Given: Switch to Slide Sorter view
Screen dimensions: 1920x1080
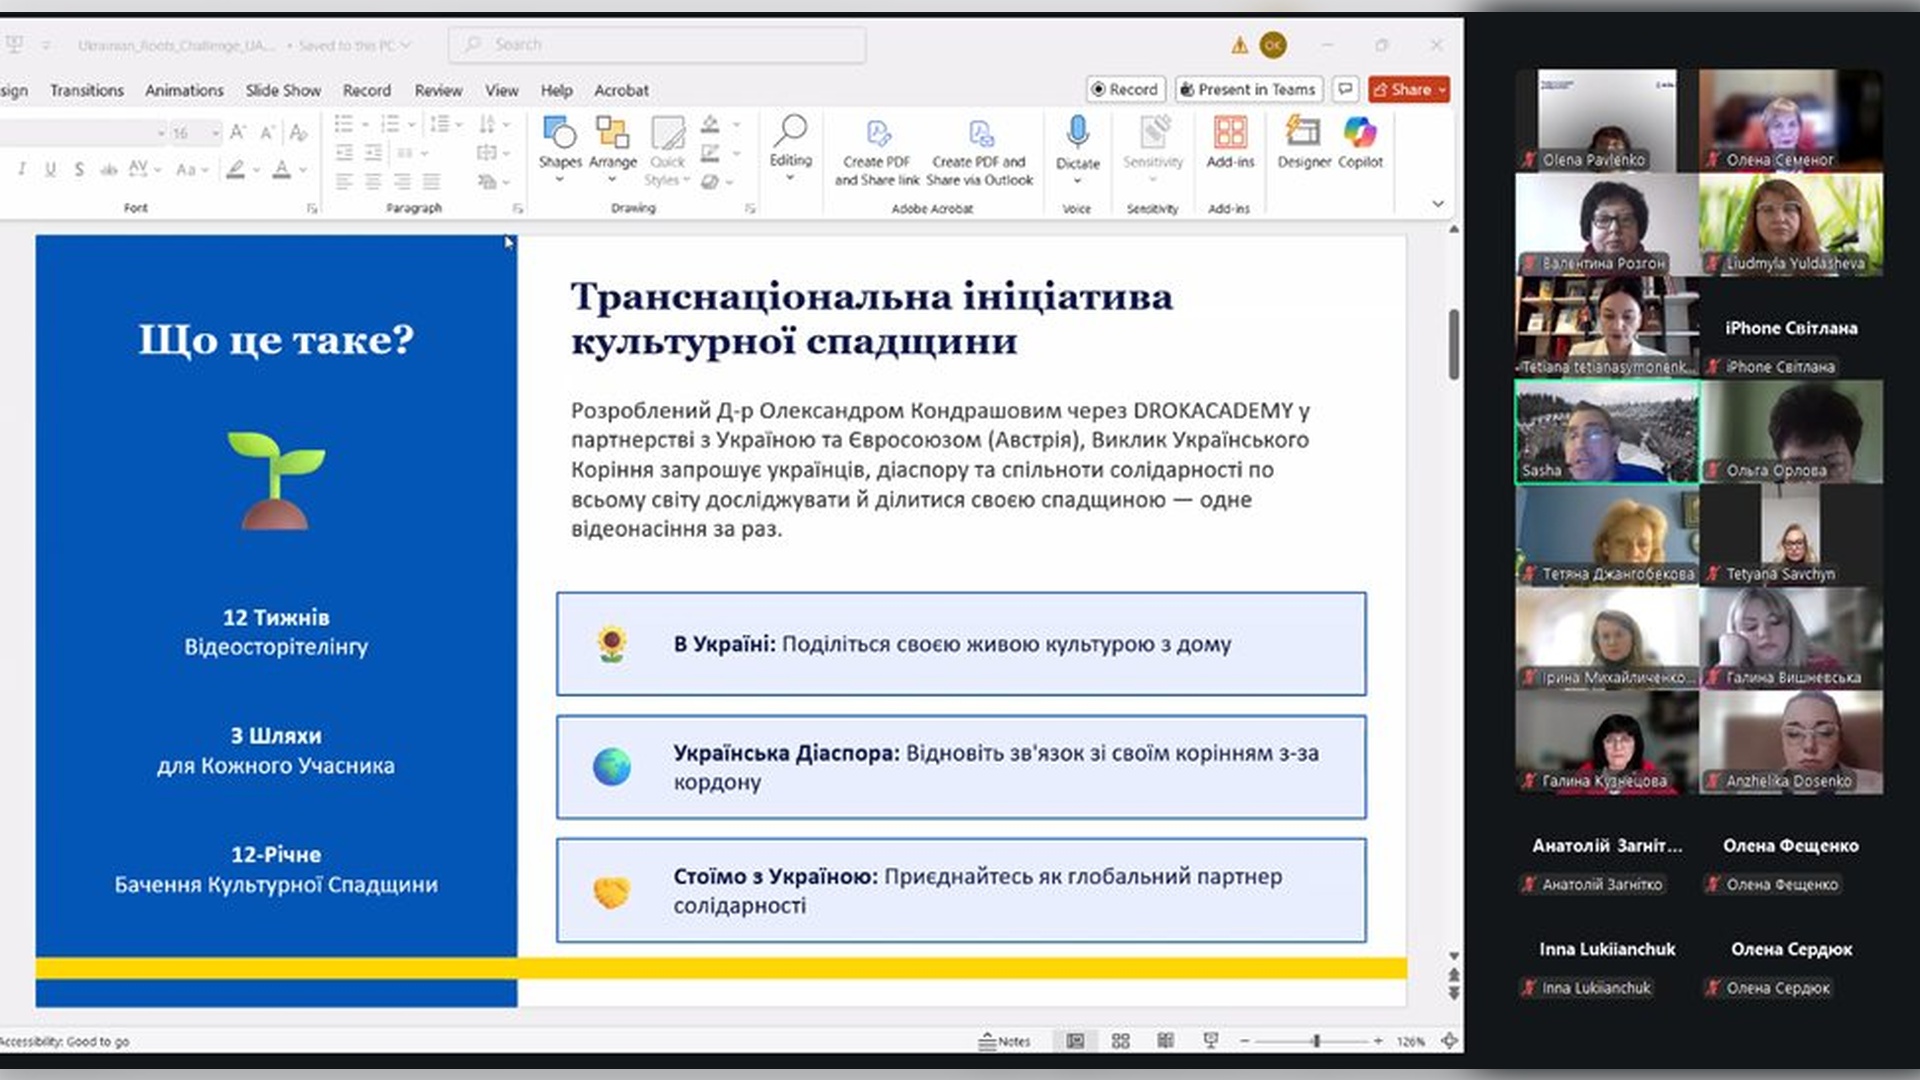Looking at the screenshot, I should point(1121,1041).
